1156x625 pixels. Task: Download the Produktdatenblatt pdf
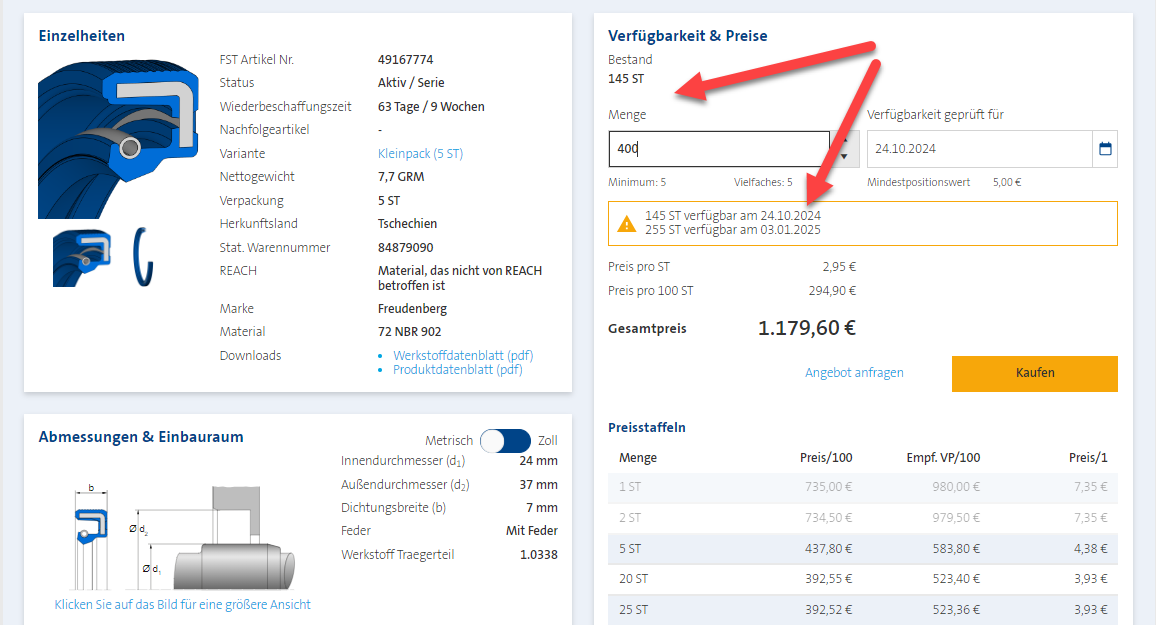[457, 370]
